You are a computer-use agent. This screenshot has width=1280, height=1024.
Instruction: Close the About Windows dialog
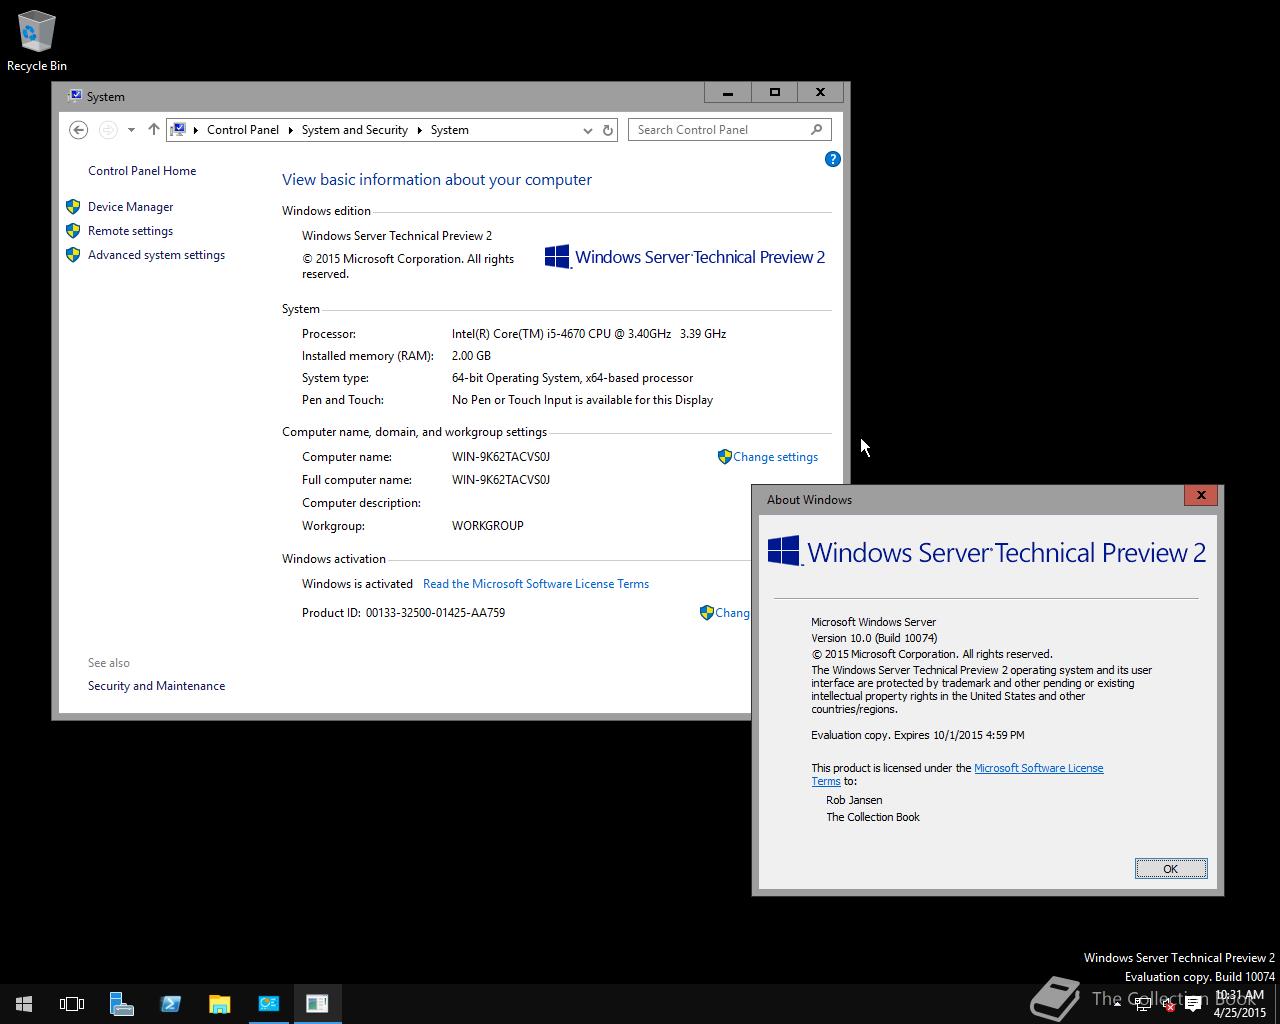pos(1201,495)
